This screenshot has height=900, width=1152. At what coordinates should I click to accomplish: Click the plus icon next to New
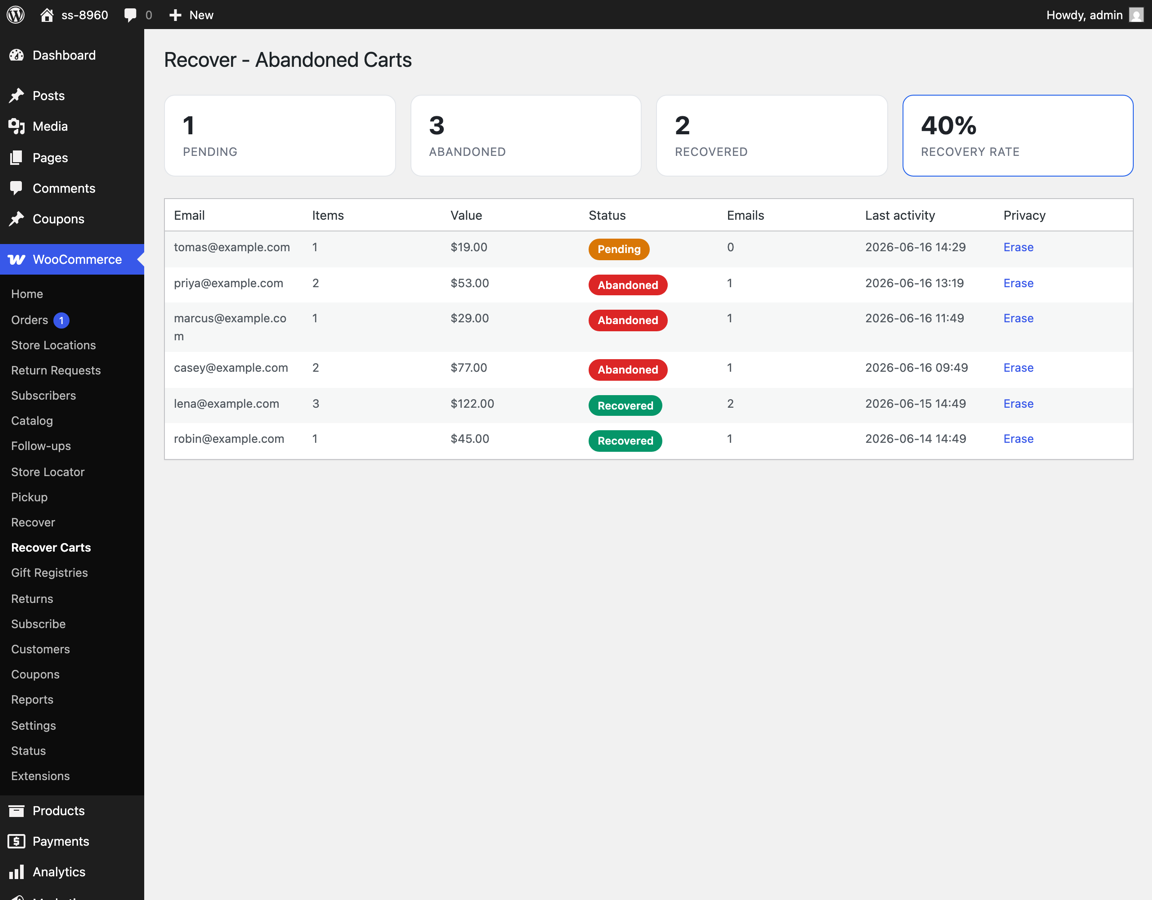(175, 15)
